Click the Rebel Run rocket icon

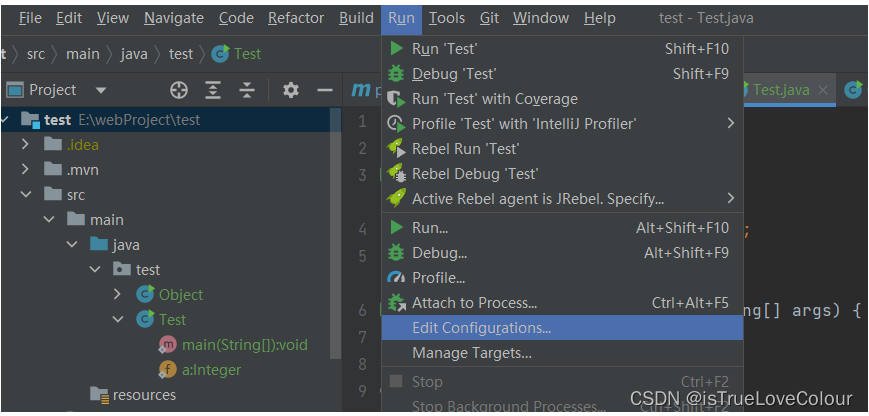tap(396, 148)
